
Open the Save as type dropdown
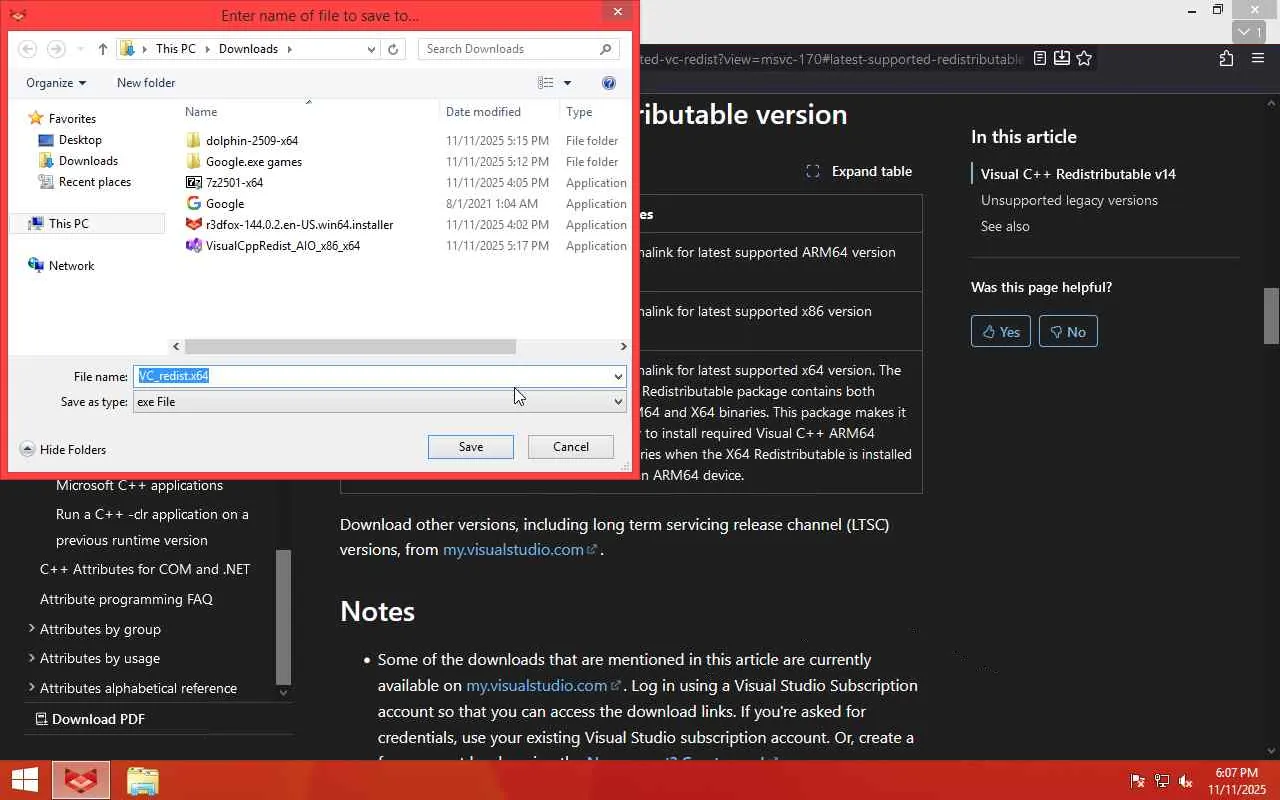click(618, 402)
